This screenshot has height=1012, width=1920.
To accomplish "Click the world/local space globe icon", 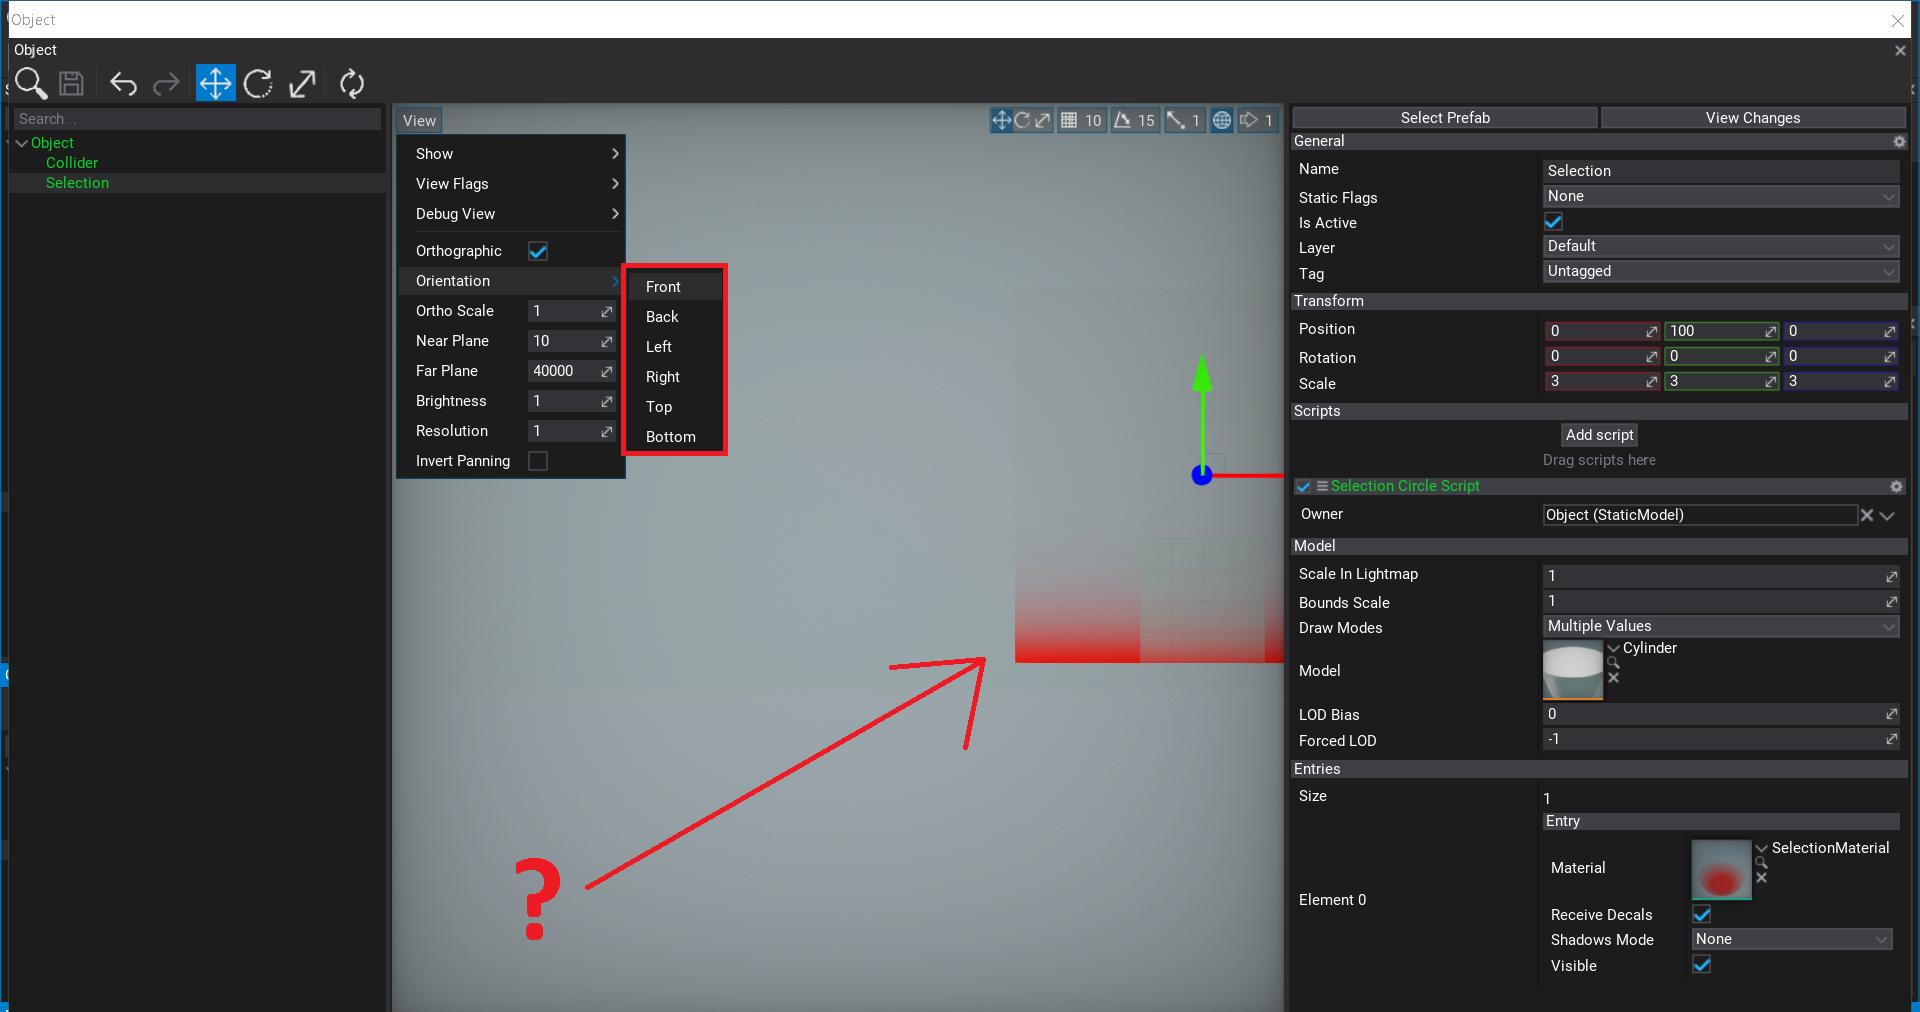I will pos(1221,120).
